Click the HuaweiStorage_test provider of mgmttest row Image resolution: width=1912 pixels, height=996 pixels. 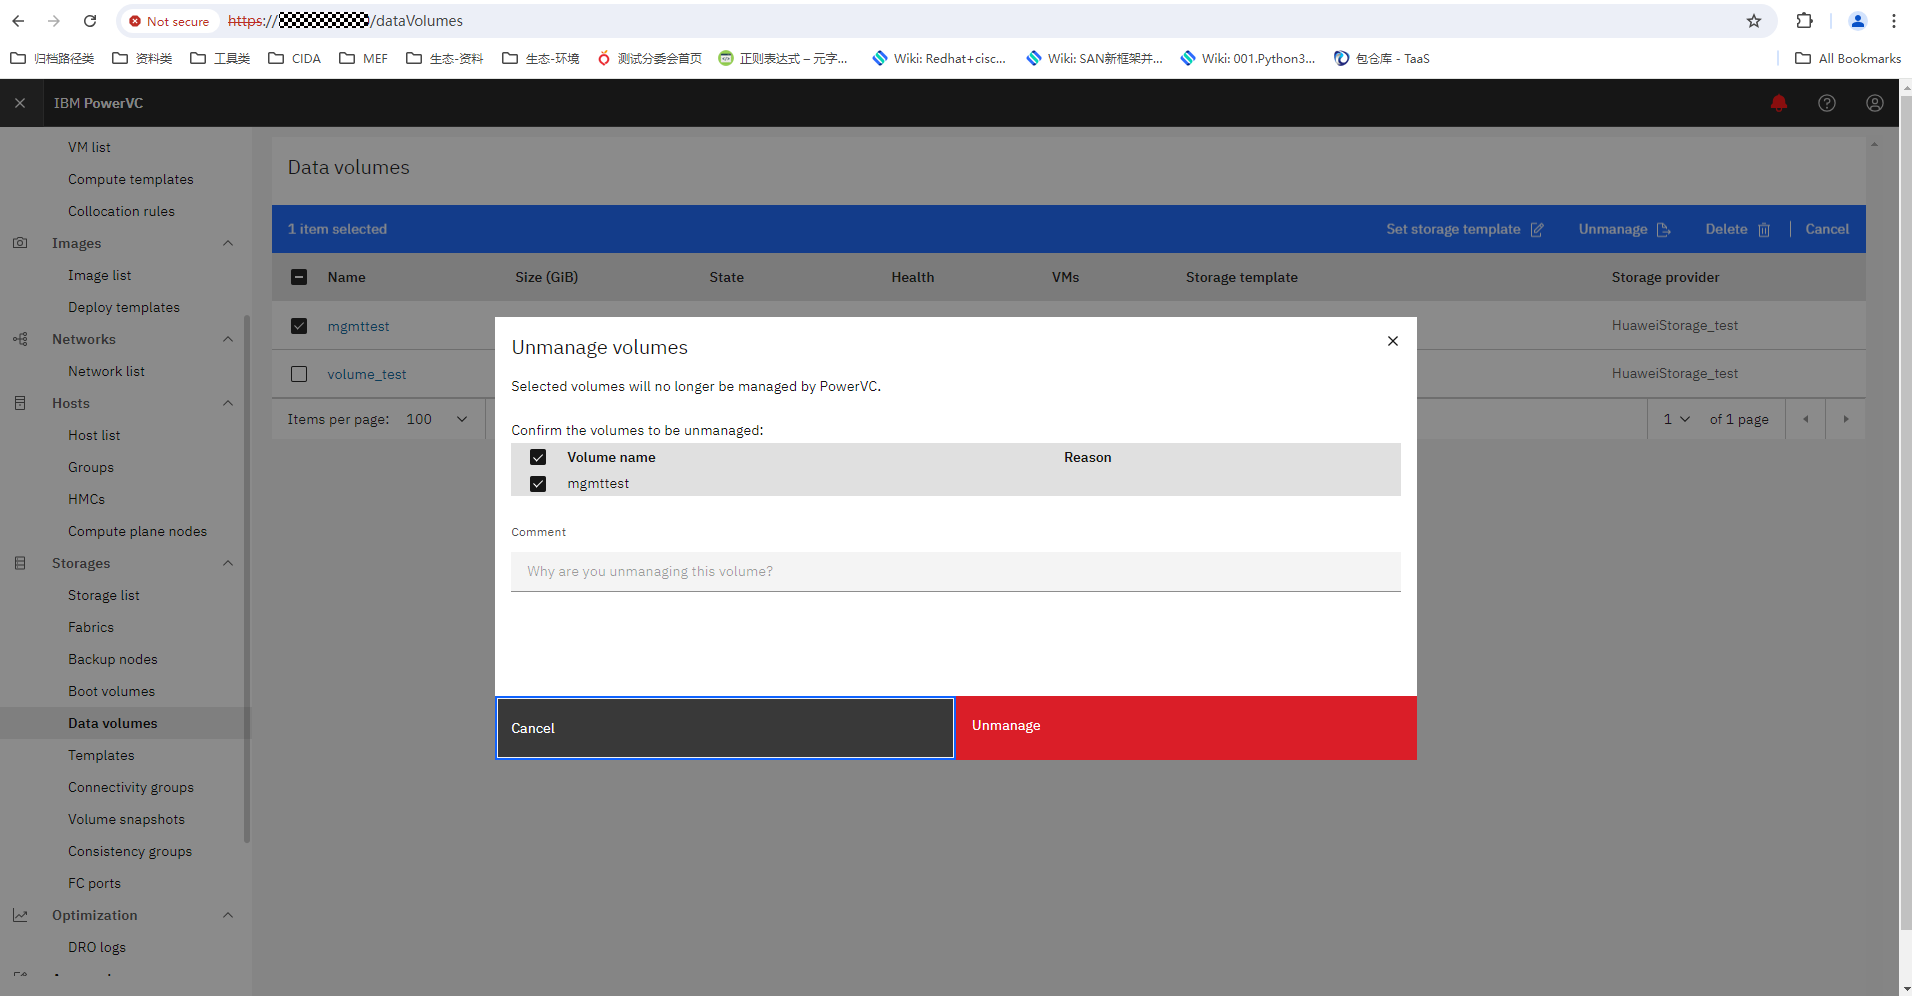(x=1675, y=325)
